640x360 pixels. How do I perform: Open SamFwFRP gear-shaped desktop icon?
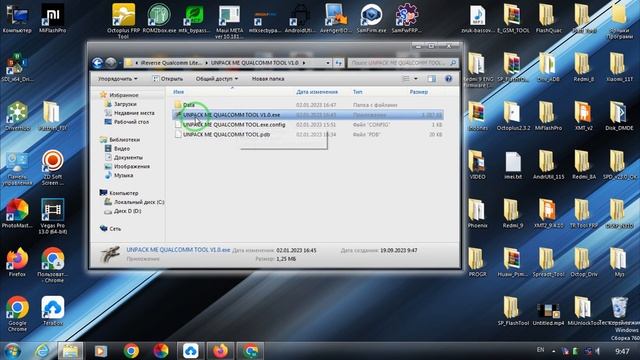407,18
